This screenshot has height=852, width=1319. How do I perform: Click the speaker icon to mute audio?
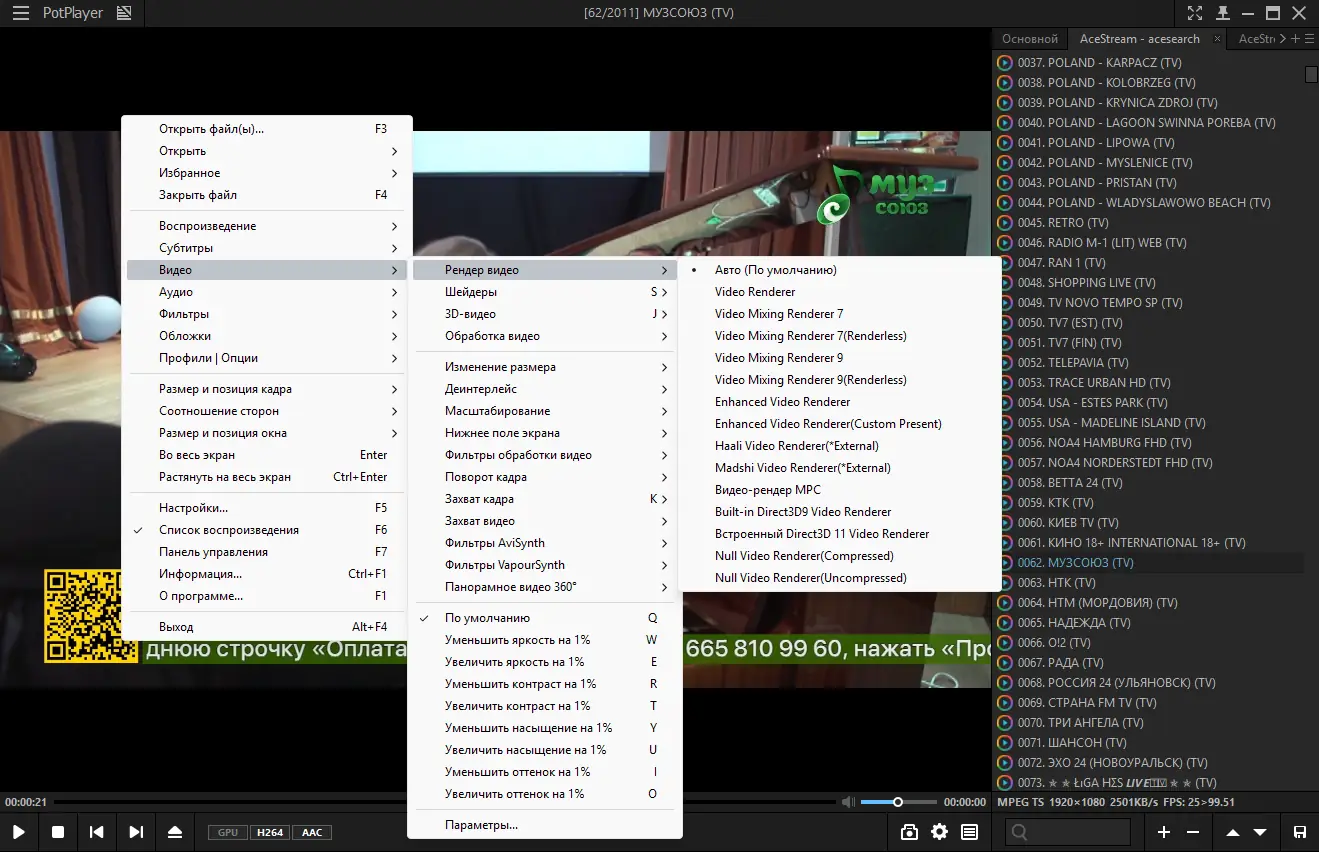(x=848, y=802)
